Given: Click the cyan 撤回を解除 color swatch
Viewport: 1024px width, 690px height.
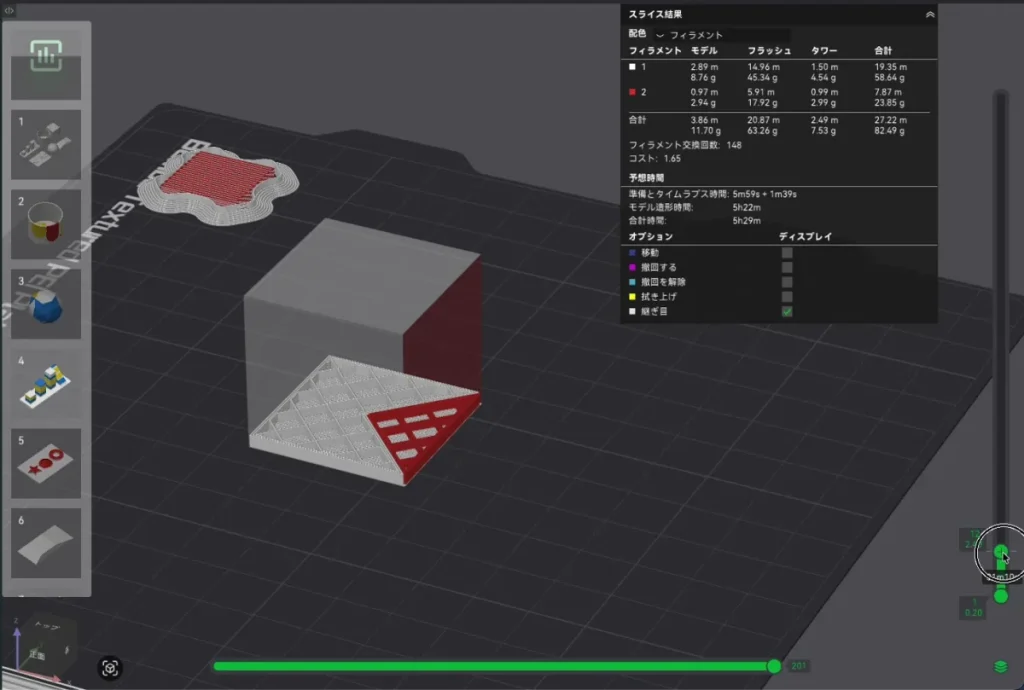Looking at the screenshot, I should 632,282.
